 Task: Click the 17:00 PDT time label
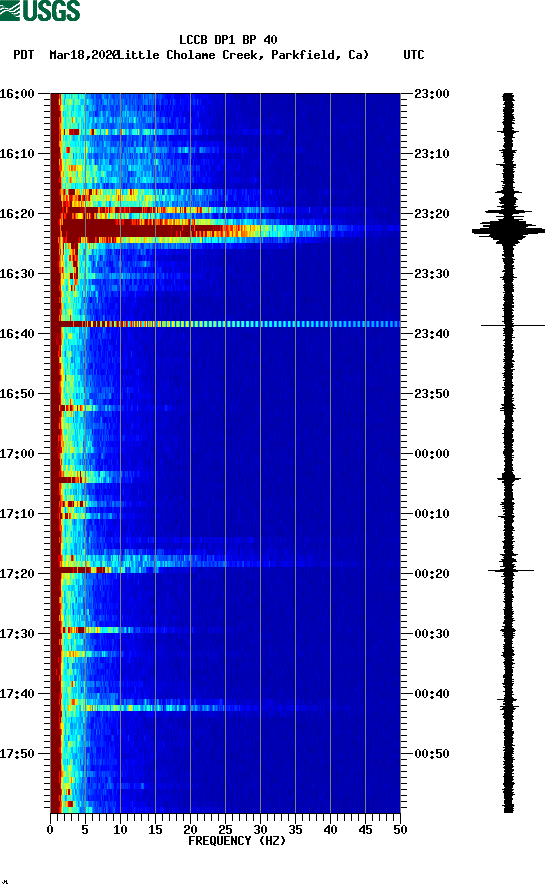coord(17,453)
